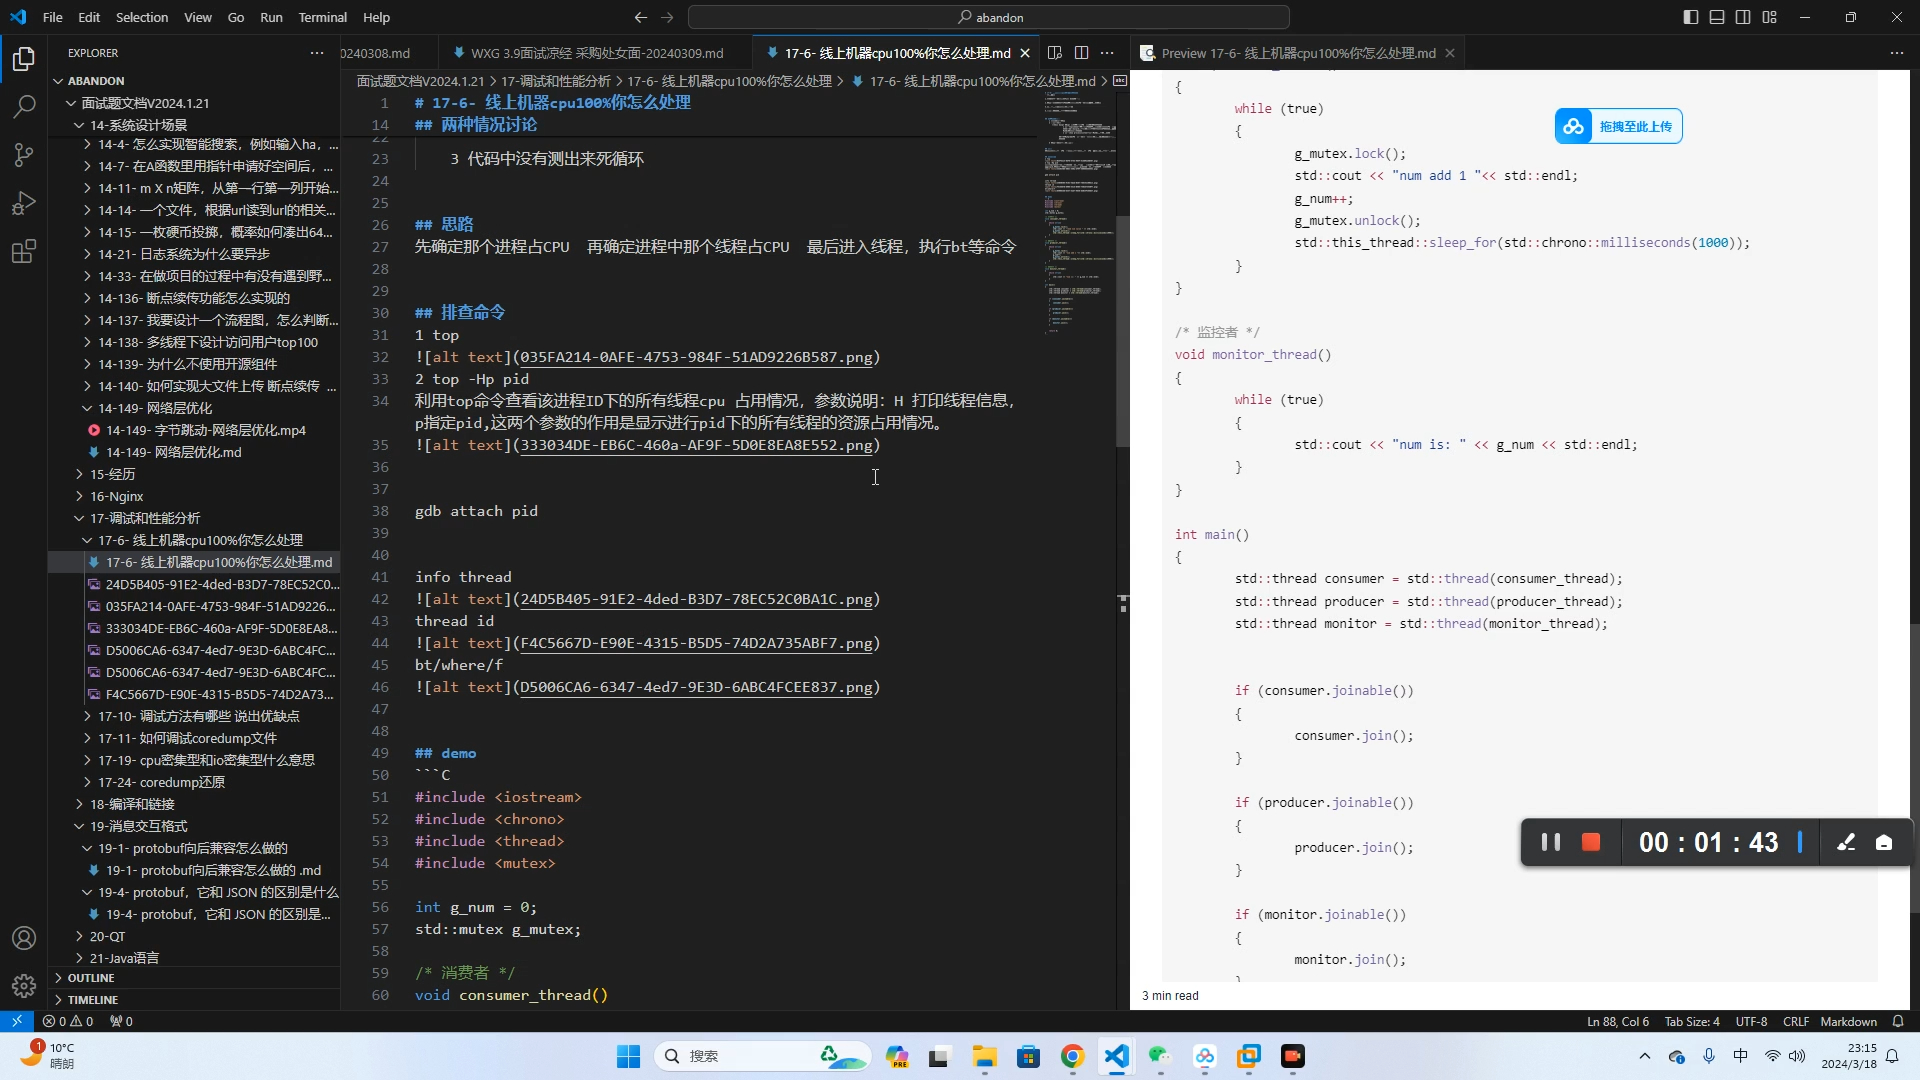Viewport: 1920px width, 1080px height.
Task: Open the Terminal menu
Action: [x=322, y=17]
